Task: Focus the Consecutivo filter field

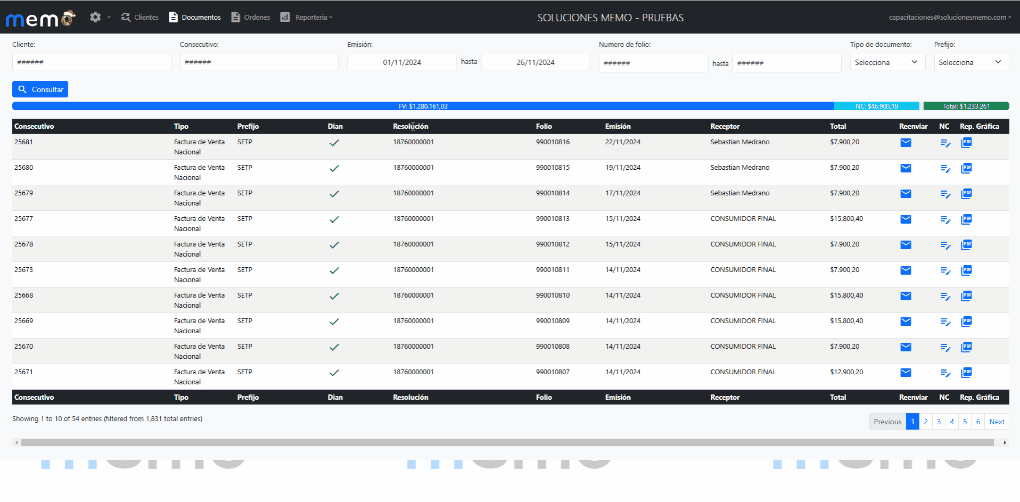Action: (259, 62)
